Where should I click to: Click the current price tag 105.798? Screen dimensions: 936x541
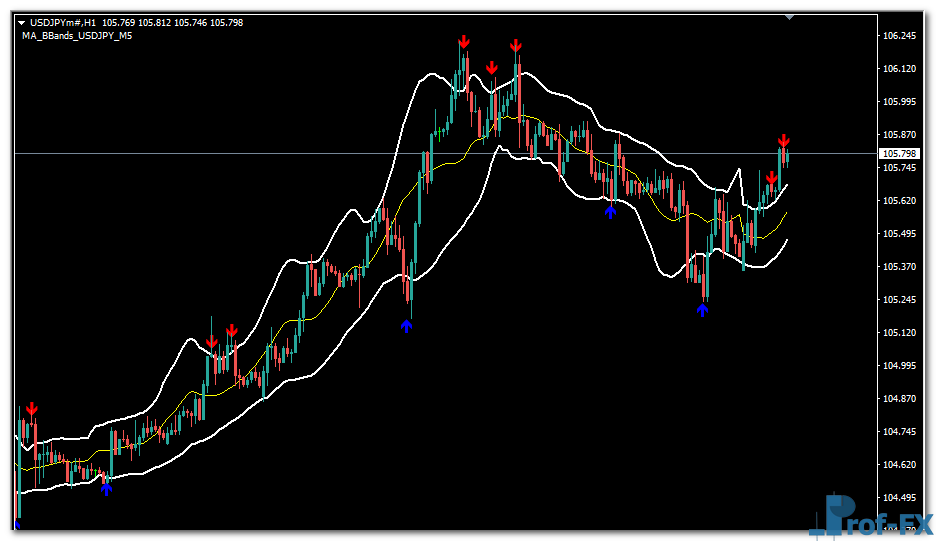coord(897,154)
